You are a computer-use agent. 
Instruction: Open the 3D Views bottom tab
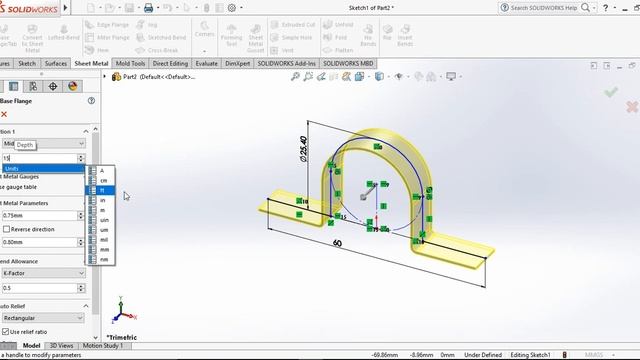coord(61,346)
